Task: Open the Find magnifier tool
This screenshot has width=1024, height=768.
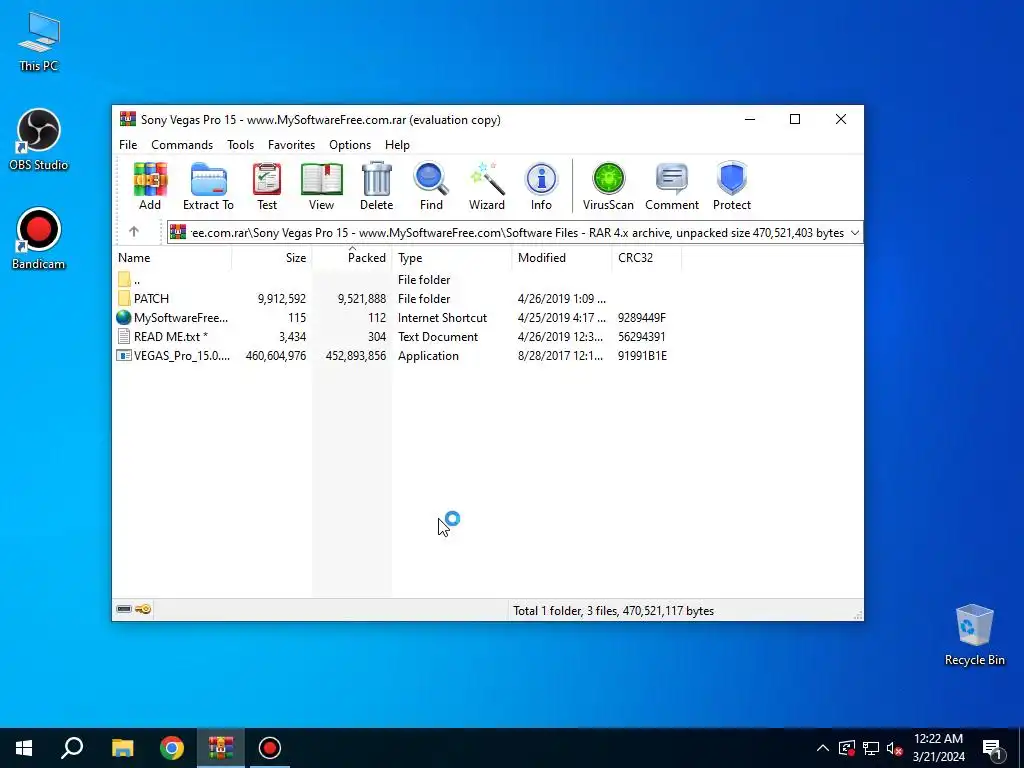Action: pos(431,186)
